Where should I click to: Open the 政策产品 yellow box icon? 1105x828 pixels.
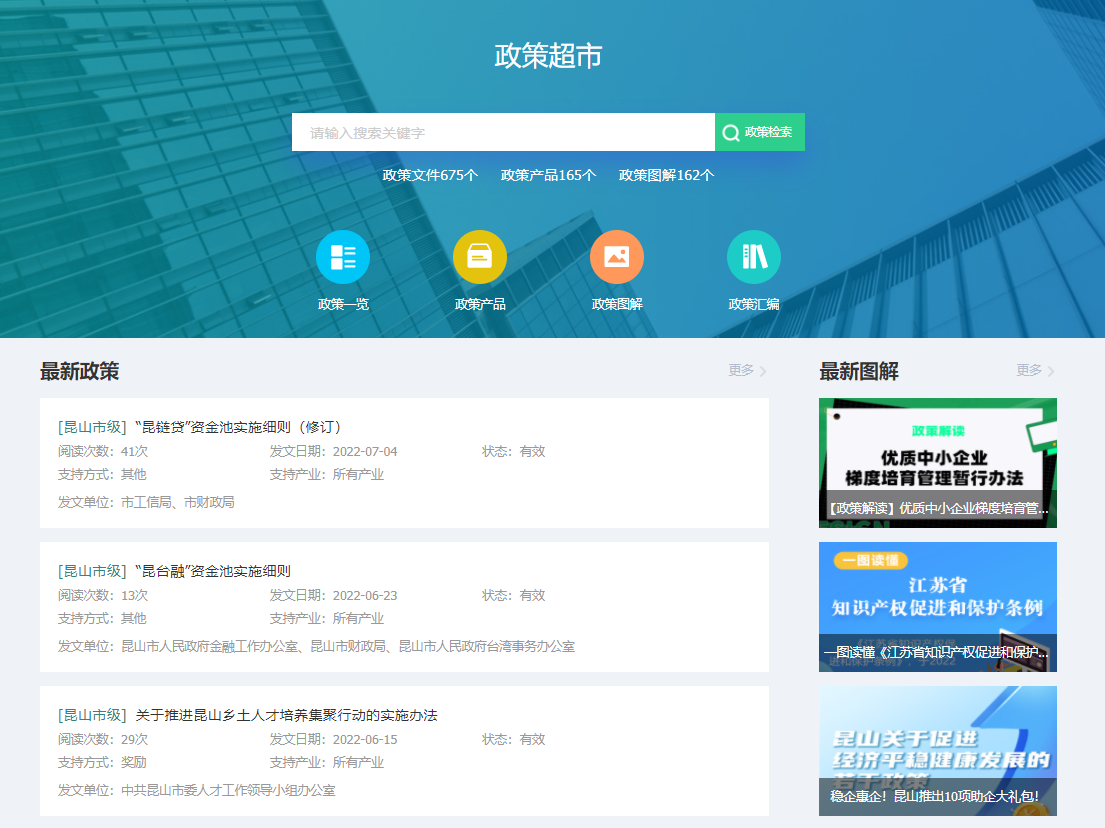(480, 257)
